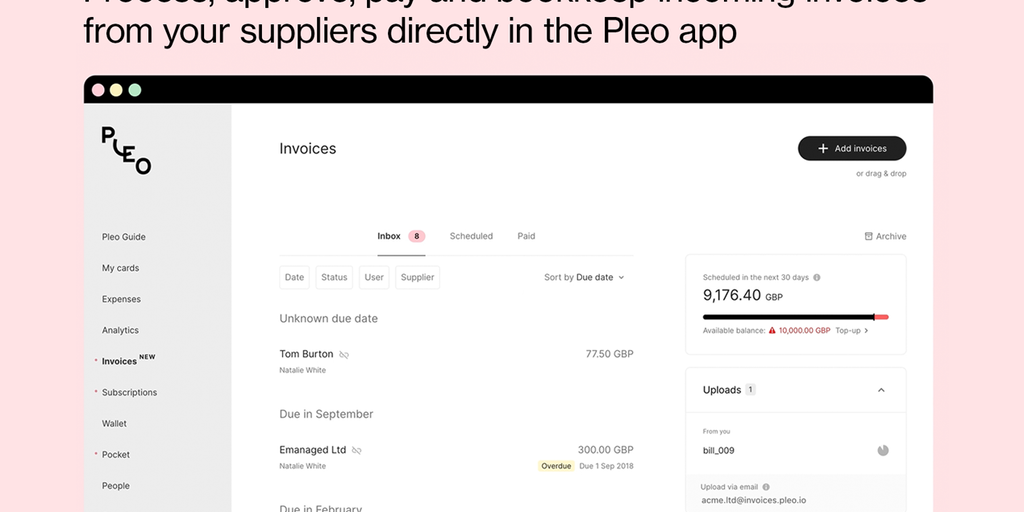
Task: Open the Status filter dropdown
Action: (334, 277)
